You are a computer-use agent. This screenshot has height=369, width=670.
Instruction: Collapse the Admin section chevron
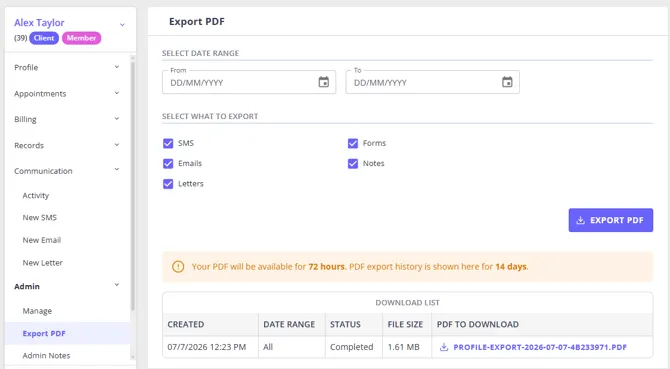tap(117, 285)
